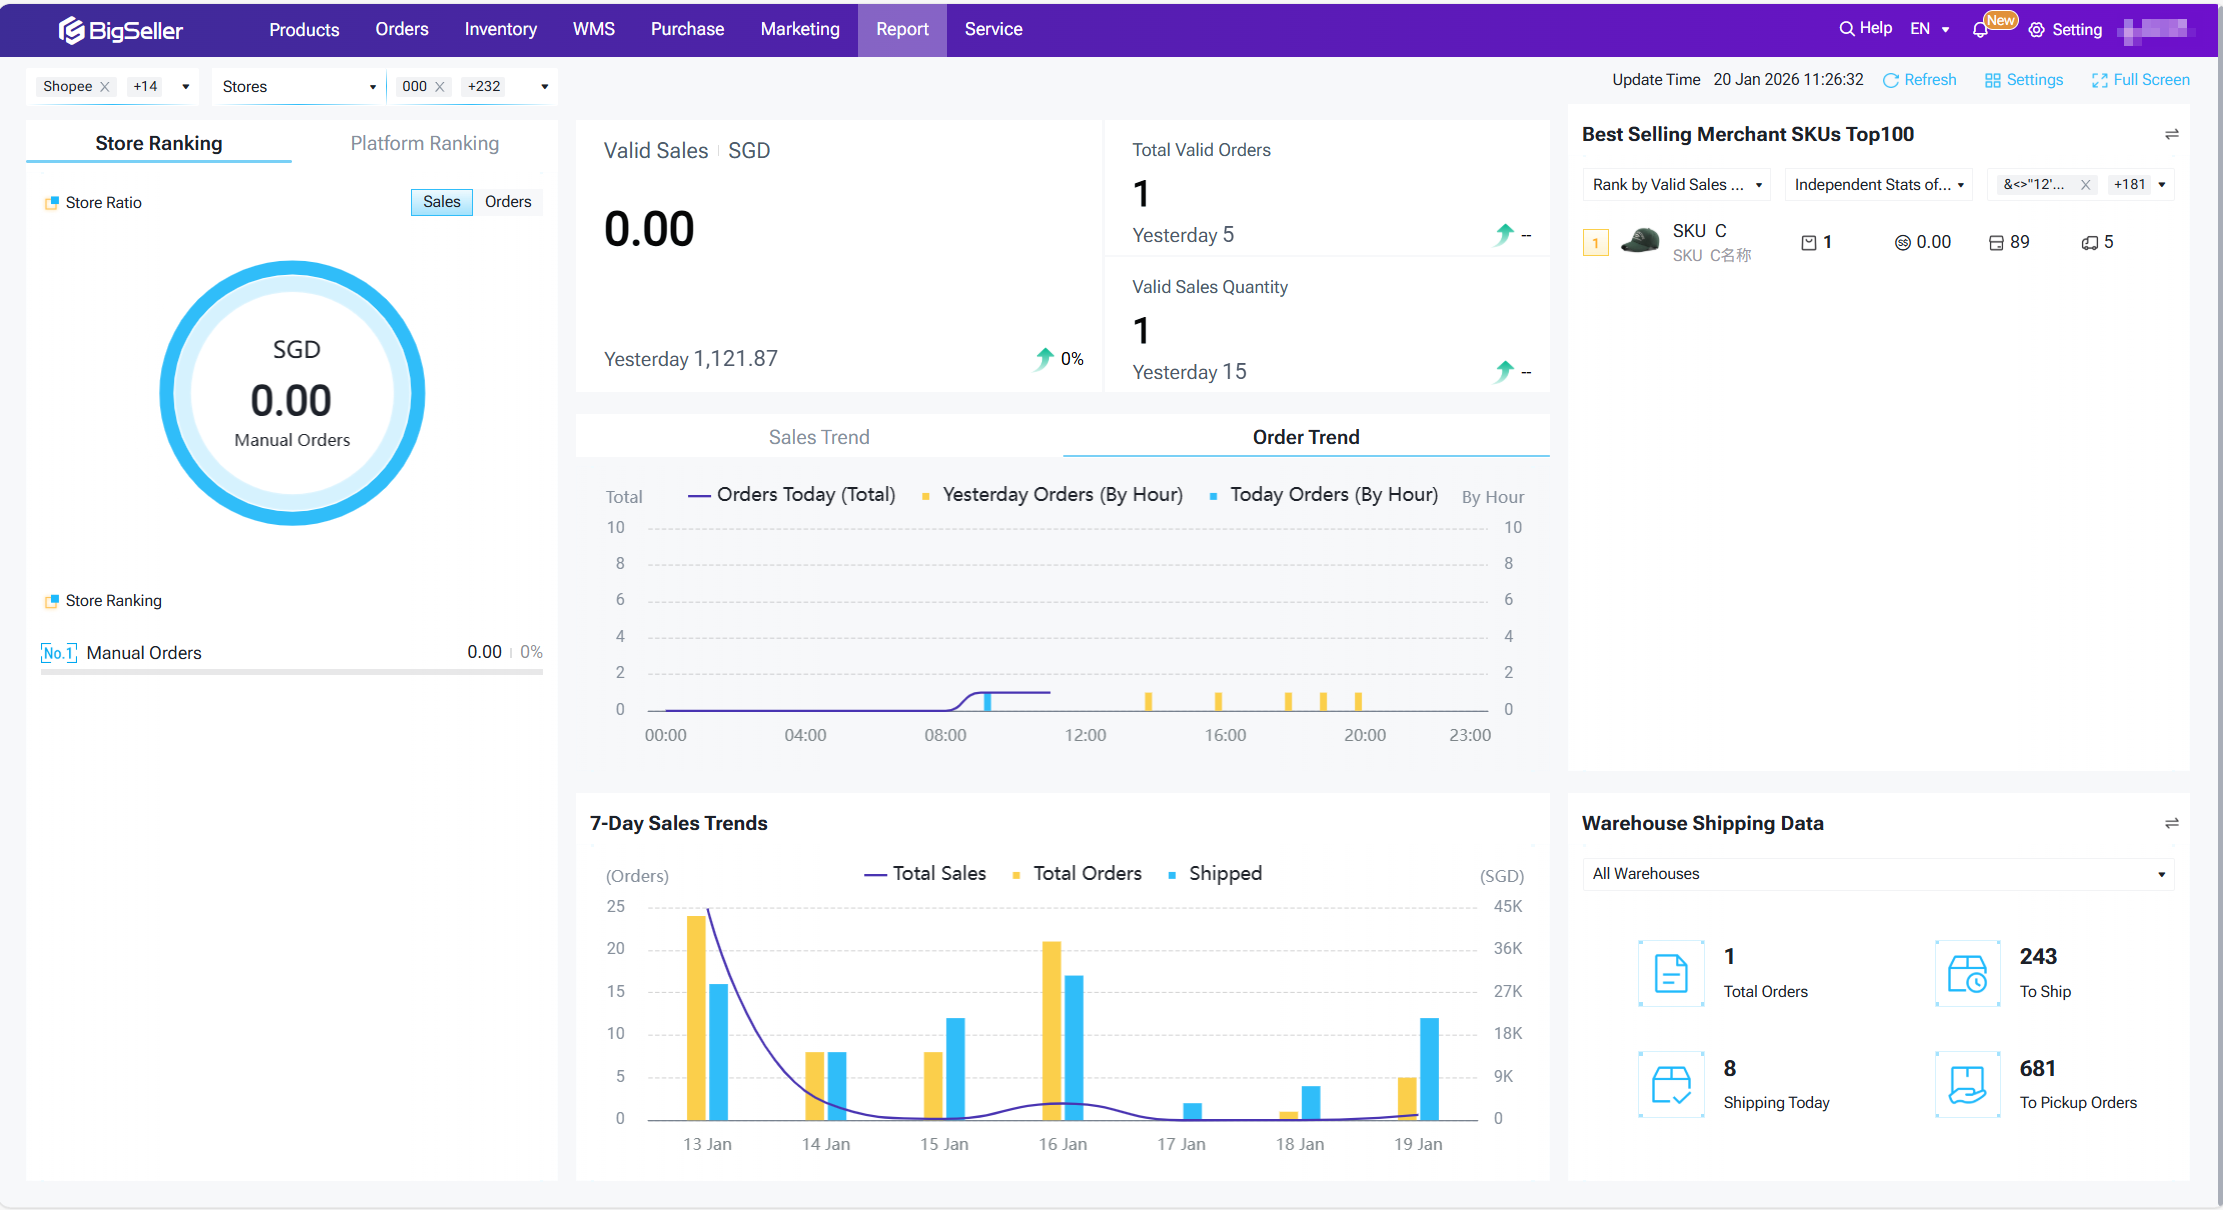Open the Platform Ranking tab

point(424,143)
